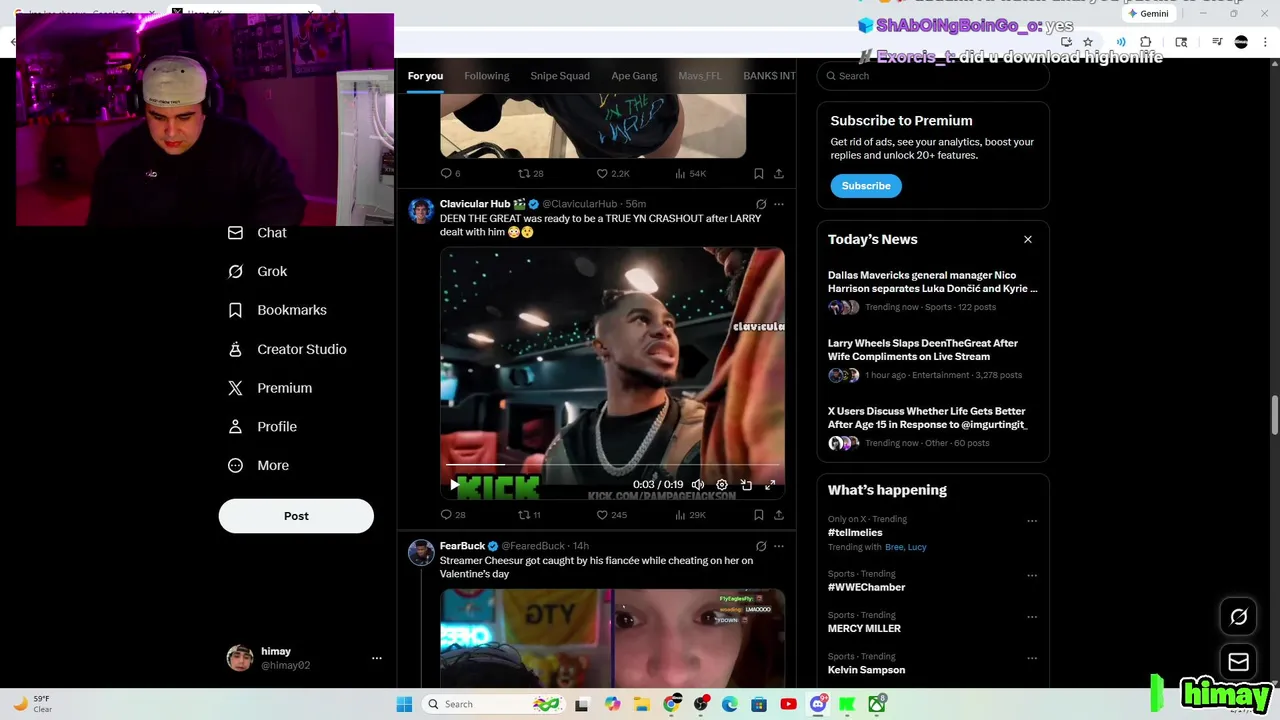Share the Clavicular Hub post

click(x=779, y=515)
